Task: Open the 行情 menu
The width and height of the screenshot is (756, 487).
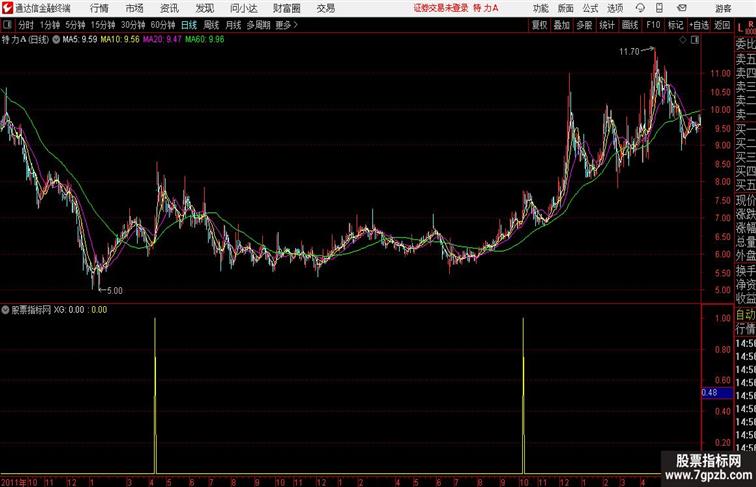Action: [x=99, y=8]
